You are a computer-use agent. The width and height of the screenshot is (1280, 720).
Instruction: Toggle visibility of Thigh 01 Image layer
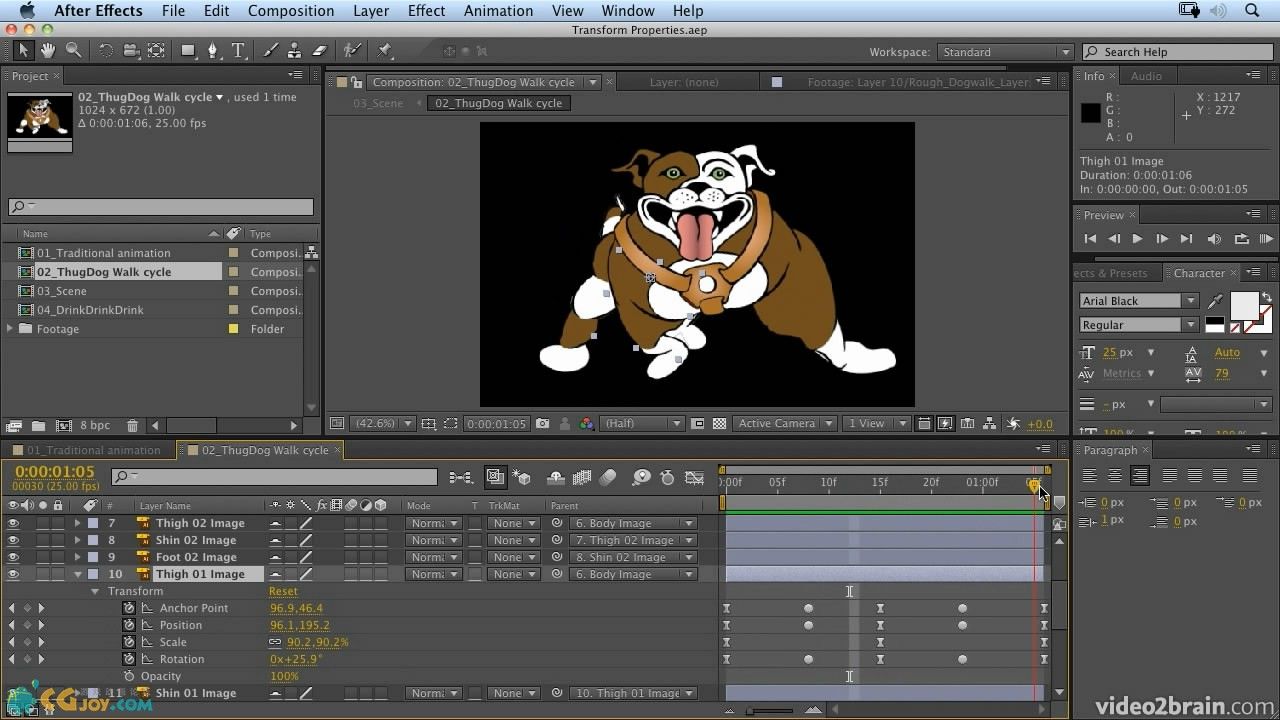point(13,574)
